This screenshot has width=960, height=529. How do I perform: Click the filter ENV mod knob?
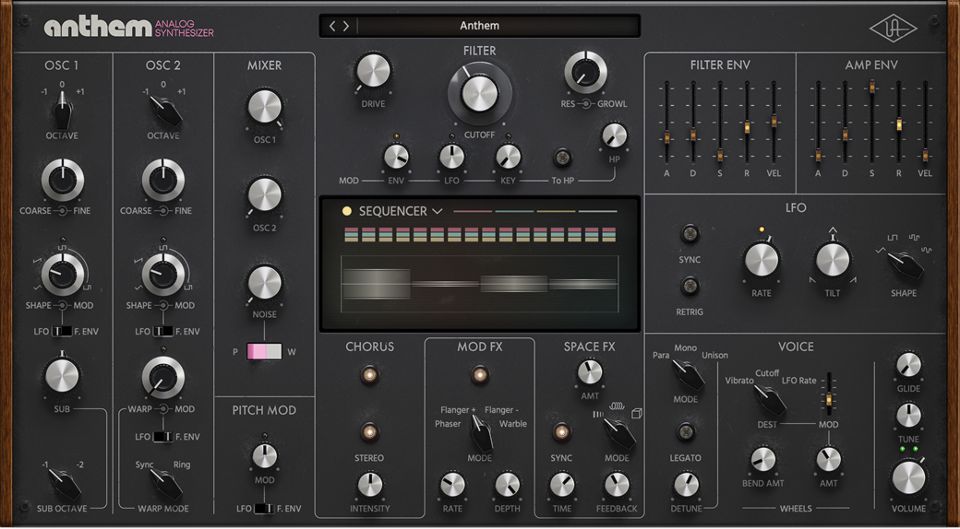coord(396,157)
